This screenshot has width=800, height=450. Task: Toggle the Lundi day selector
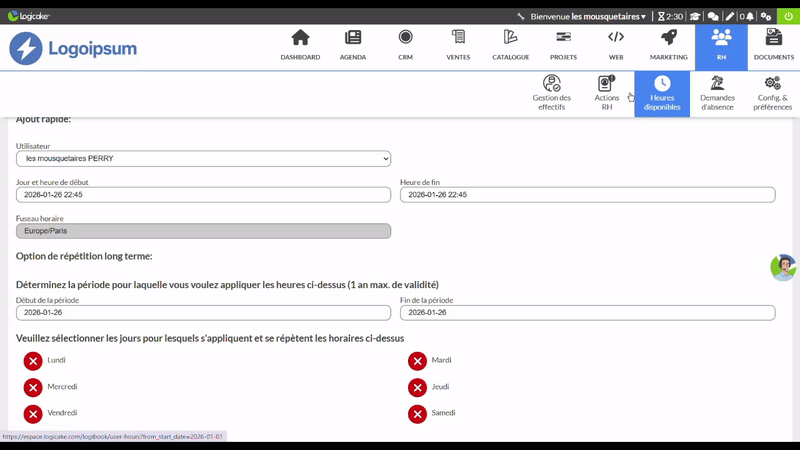pos(33,361)
